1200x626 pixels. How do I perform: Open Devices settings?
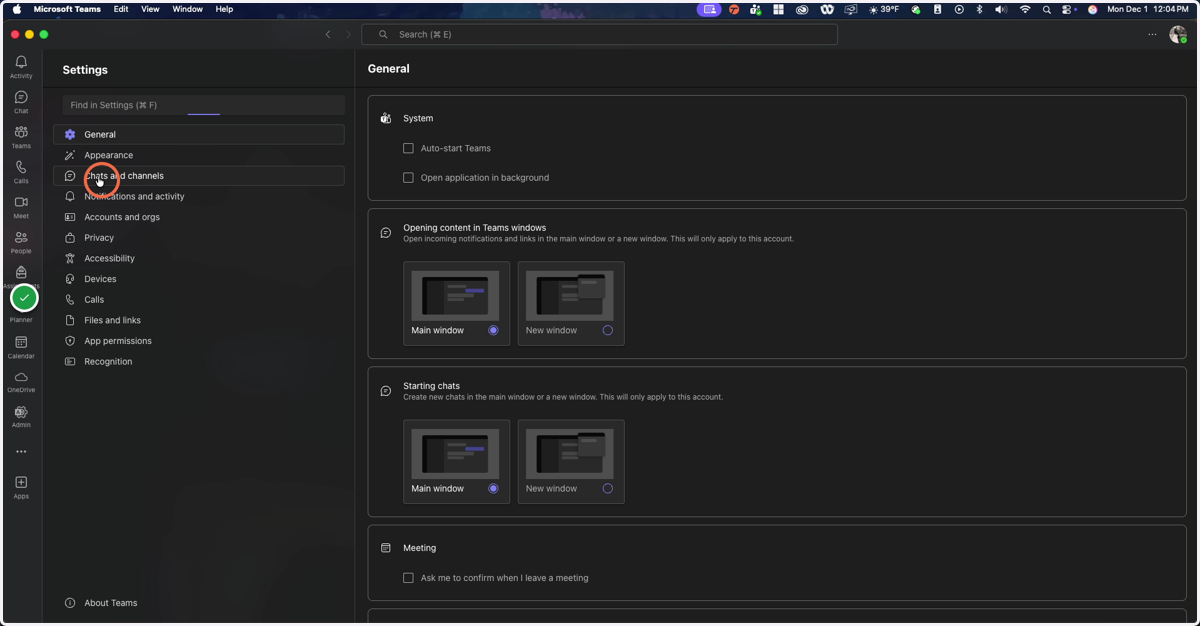199,279
